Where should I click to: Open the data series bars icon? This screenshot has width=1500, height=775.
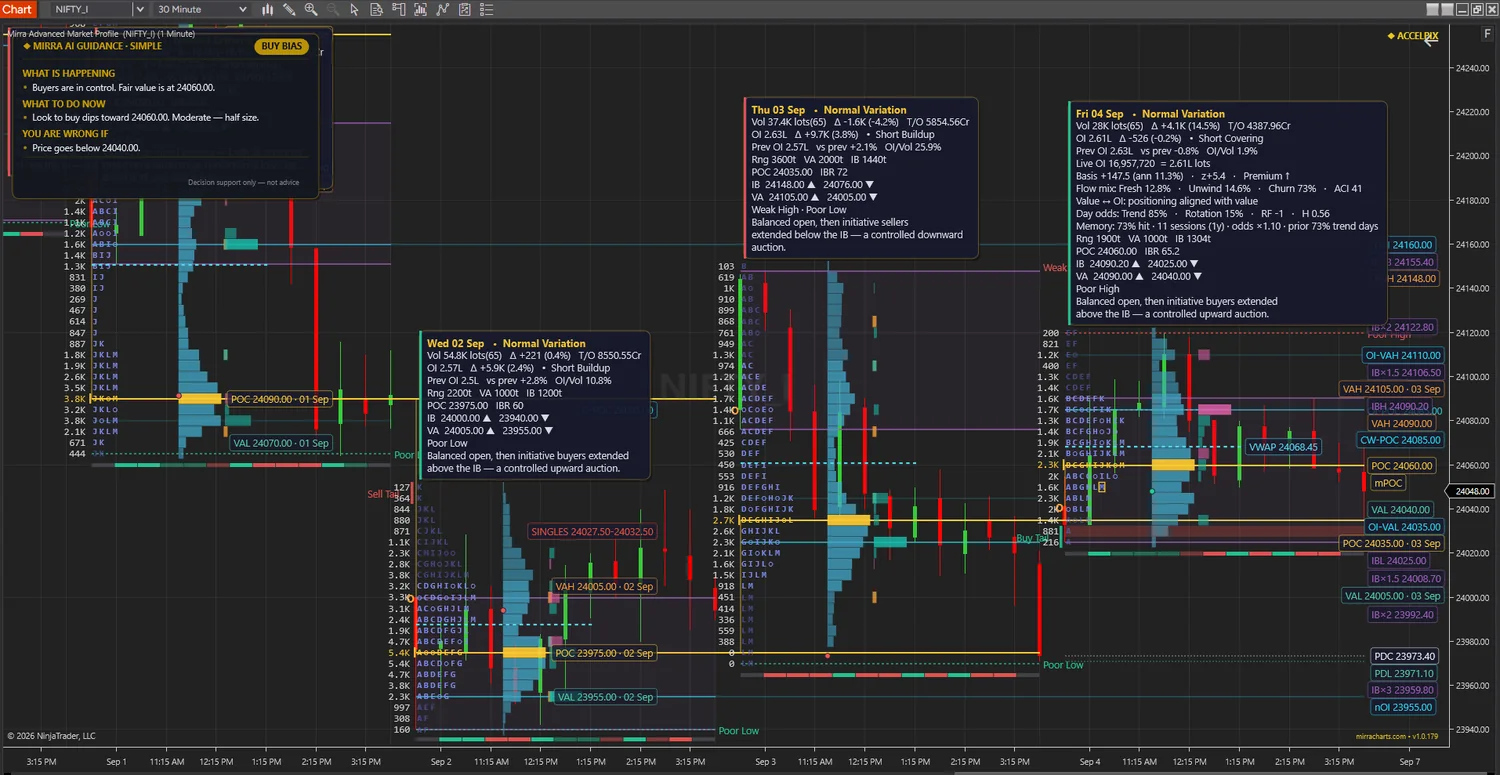tap(420, 9)
